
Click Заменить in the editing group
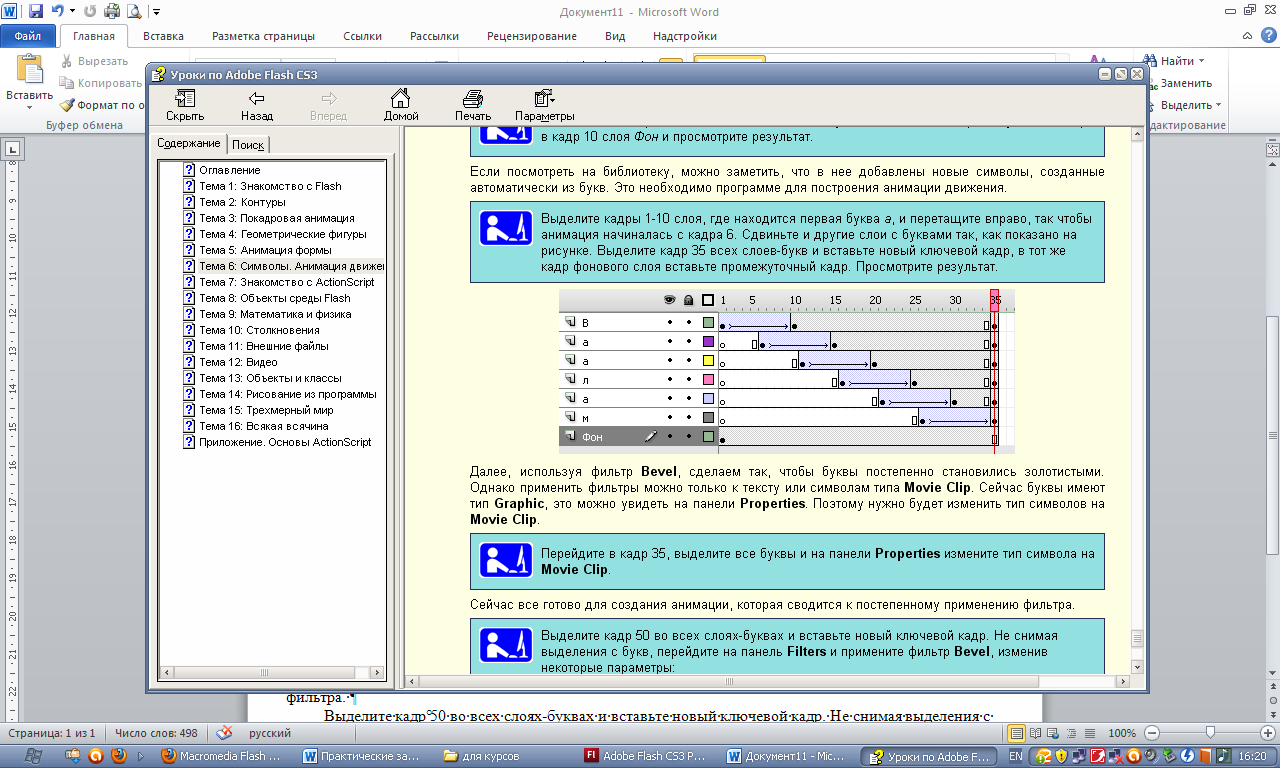click(x=1178, y=83)
